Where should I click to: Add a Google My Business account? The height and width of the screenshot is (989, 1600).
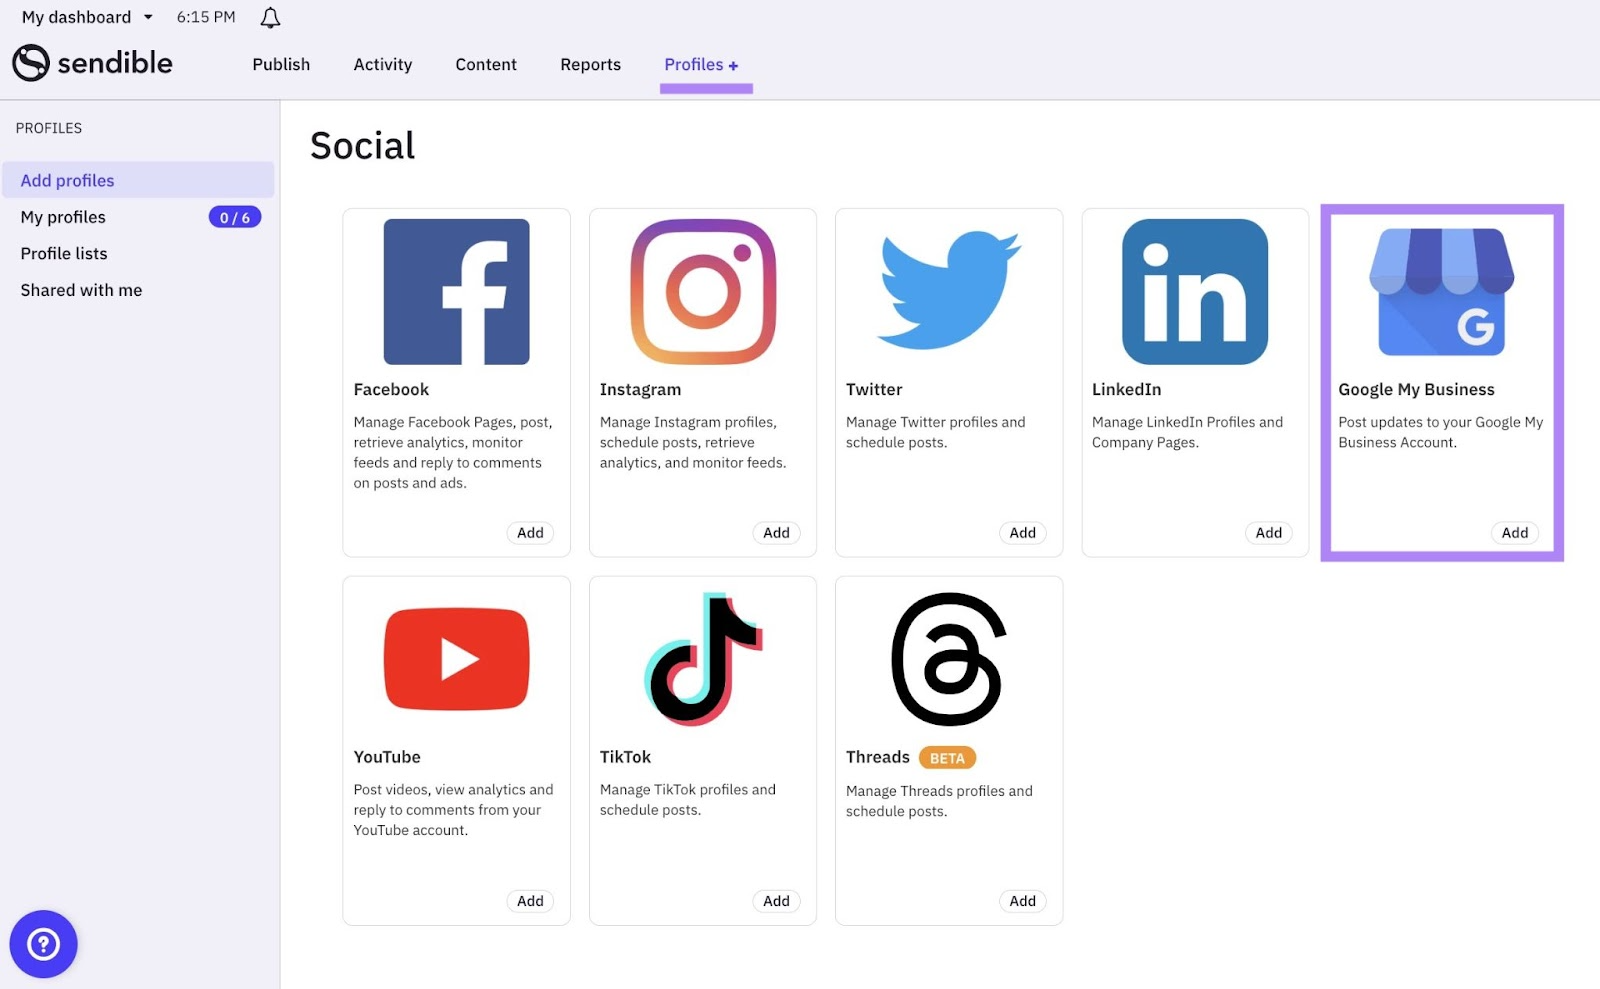click(1513, 532)
